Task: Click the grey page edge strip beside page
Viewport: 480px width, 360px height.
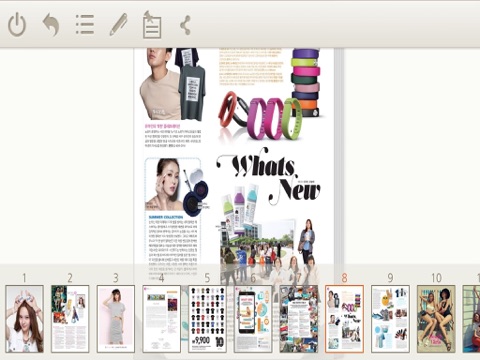Action: [338, 157]
